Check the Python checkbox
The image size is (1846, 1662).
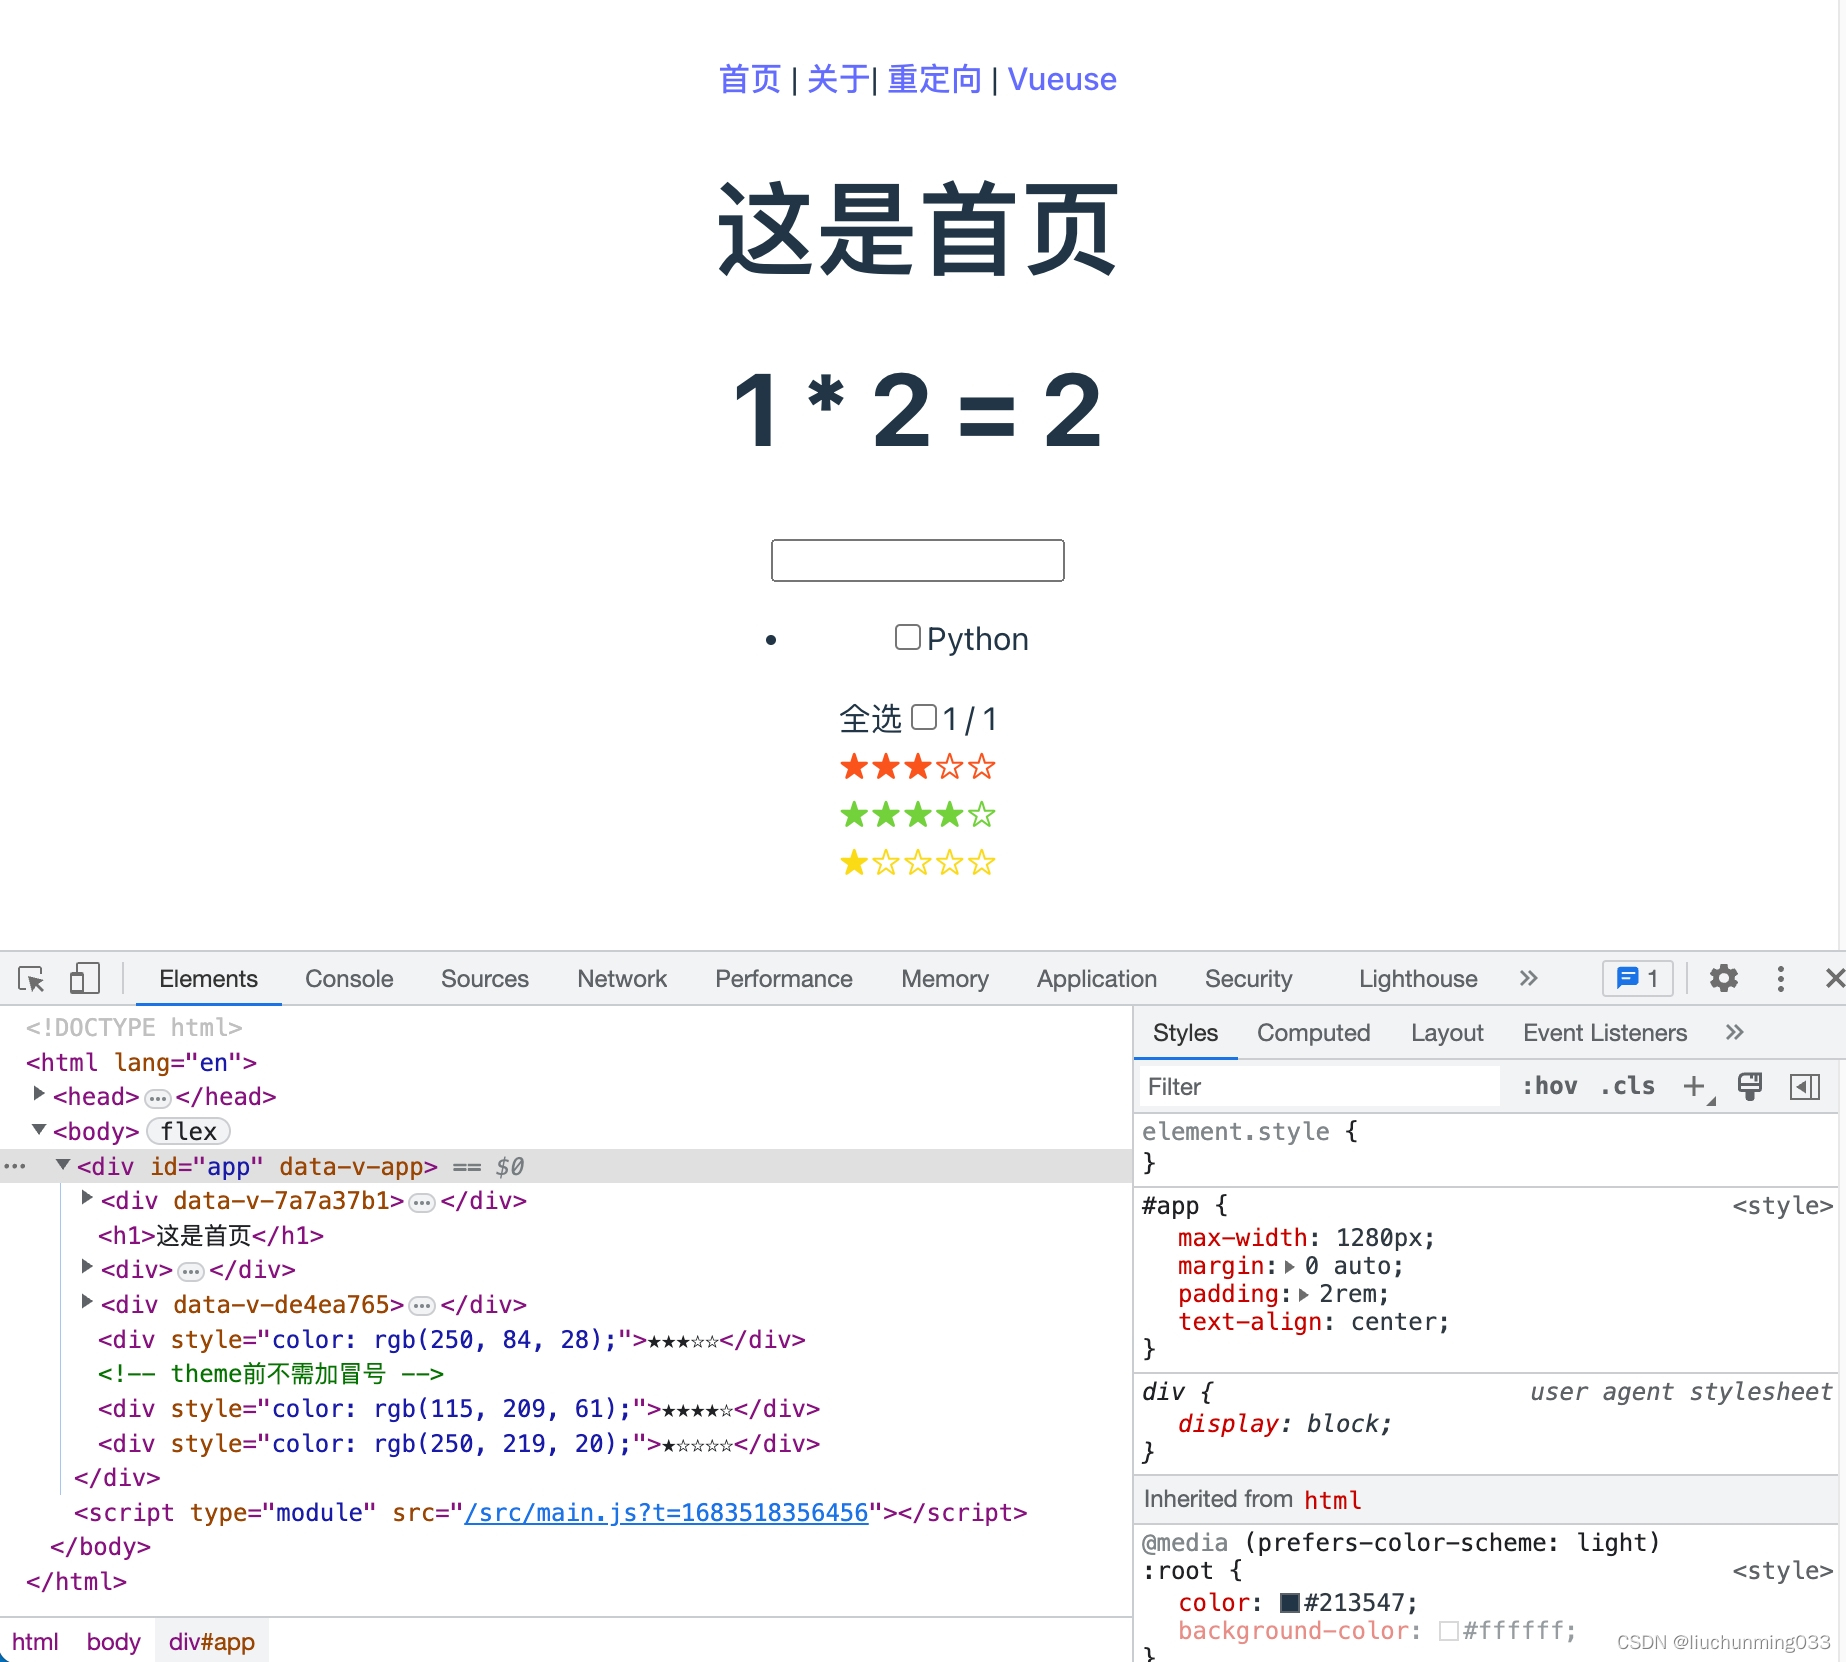point(907,637)
